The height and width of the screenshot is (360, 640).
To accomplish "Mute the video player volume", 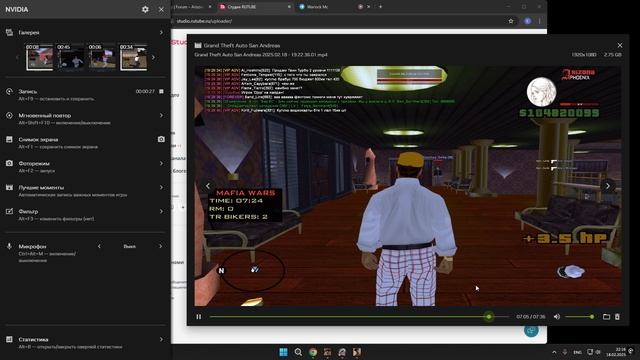I will [557, 317].
